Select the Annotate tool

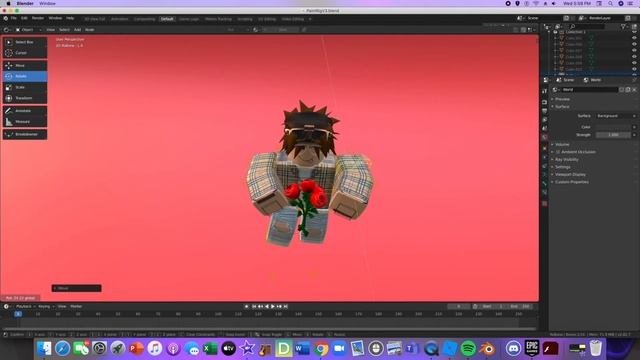[x=25, y=111]
